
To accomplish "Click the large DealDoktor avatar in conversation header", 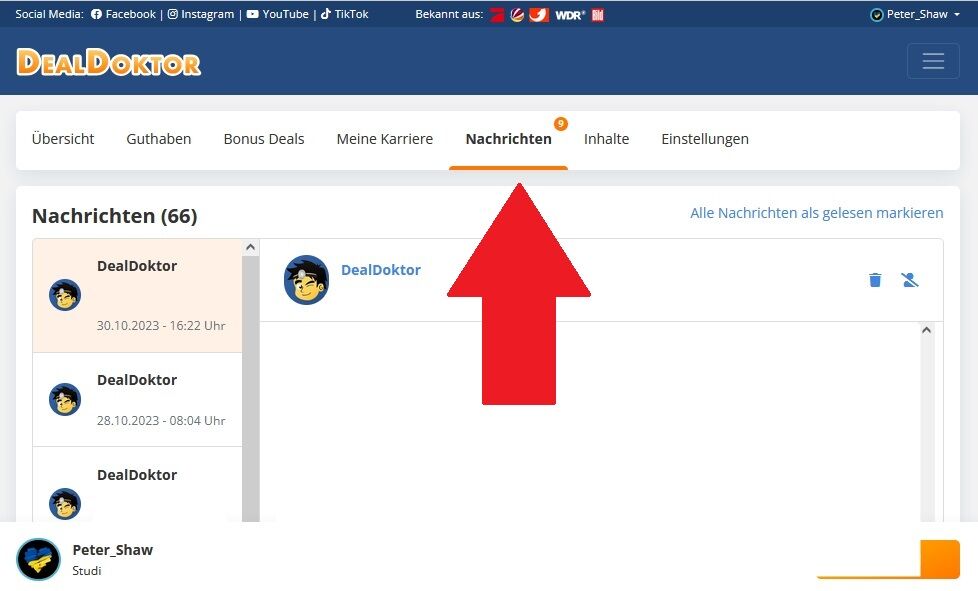I will click(x=306, y=280).
